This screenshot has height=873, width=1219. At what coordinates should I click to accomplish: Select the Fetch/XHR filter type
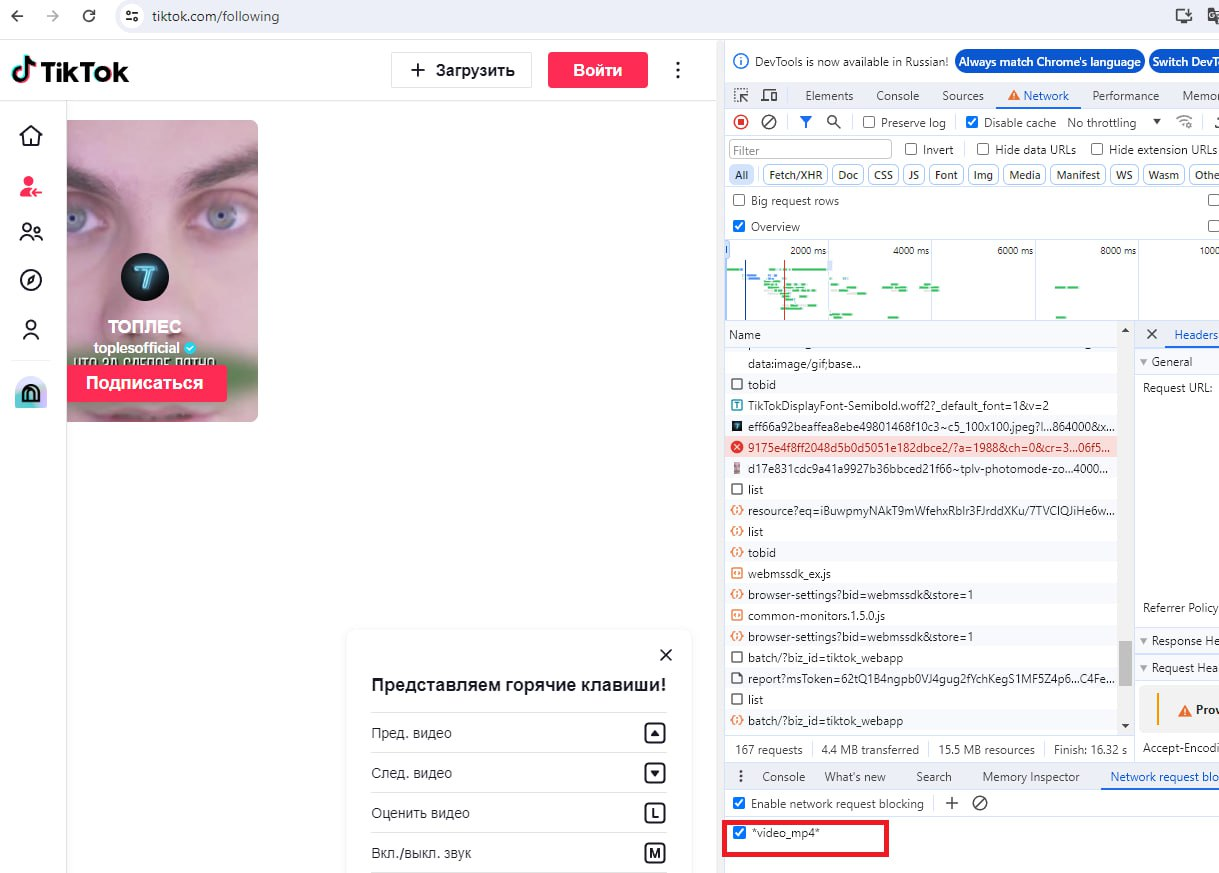coord(795,175)
